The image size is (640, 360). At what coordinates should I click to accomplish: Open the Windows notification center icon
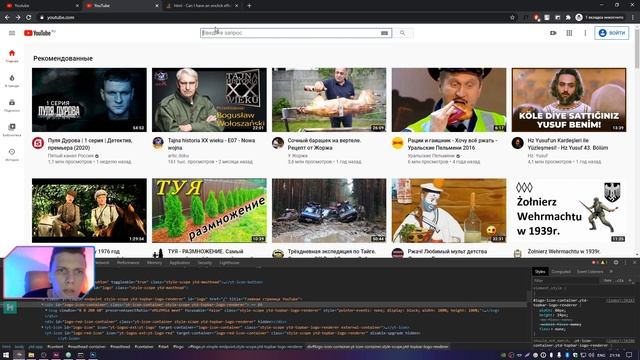629,355
